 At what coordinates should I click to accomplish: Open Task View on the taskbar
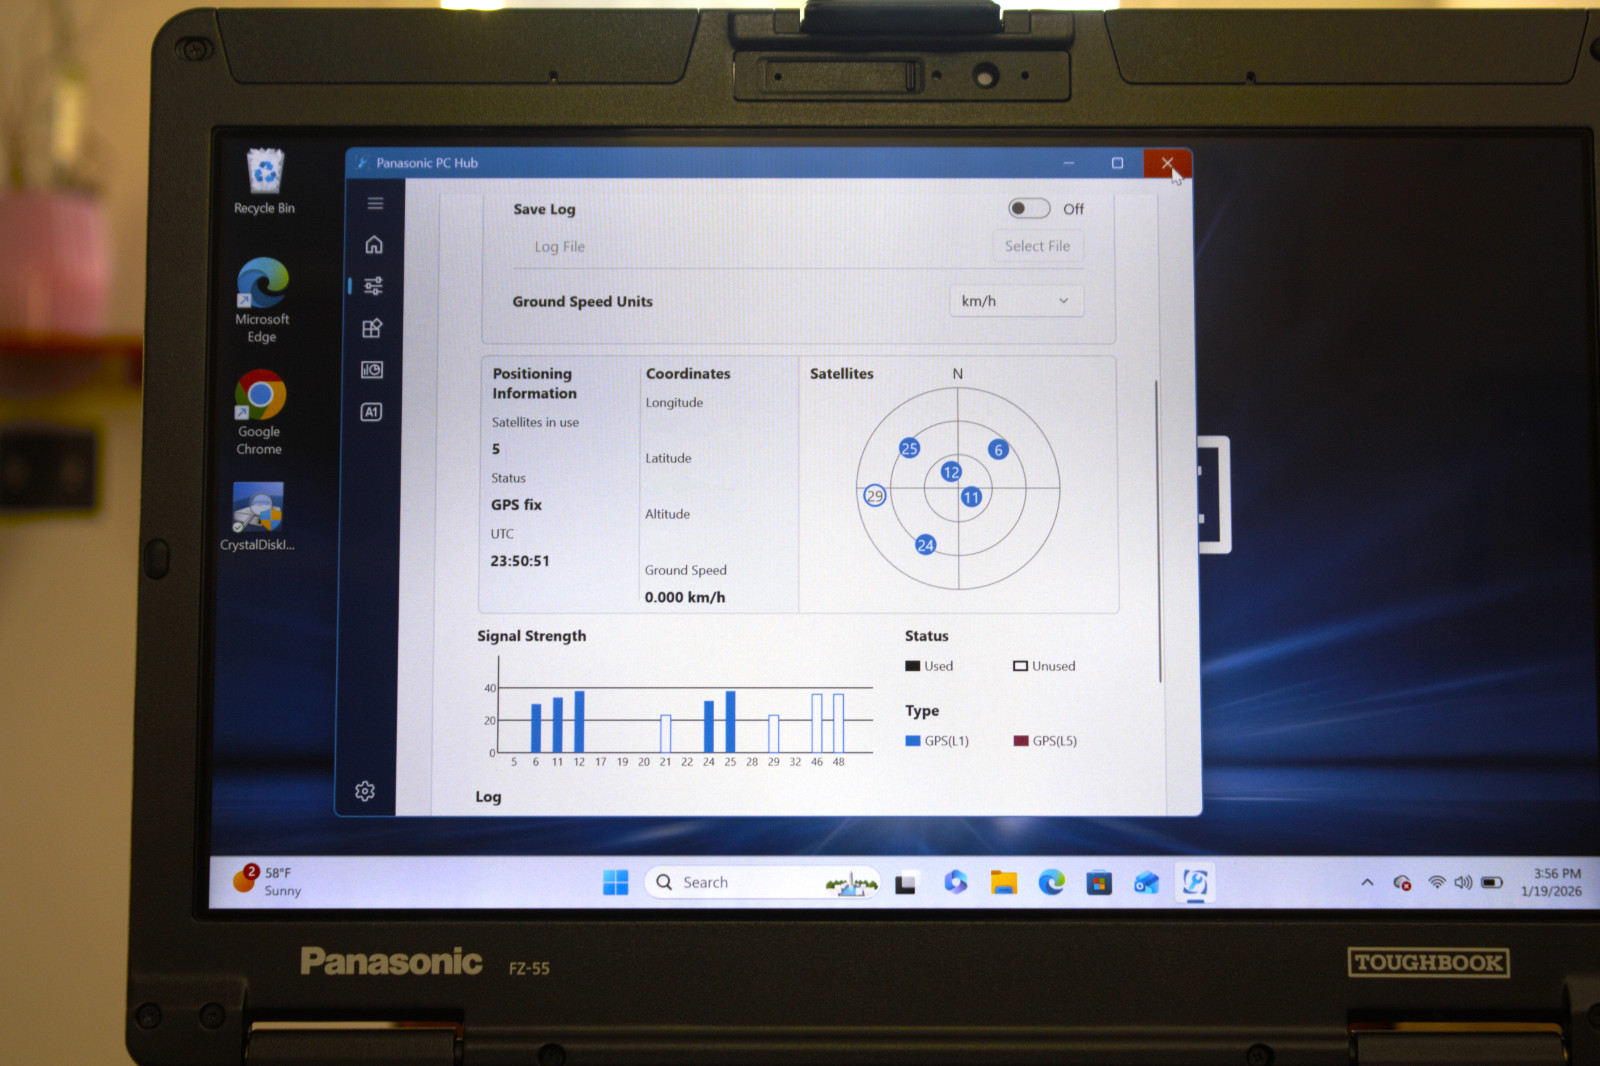click(x=906, y=883)
